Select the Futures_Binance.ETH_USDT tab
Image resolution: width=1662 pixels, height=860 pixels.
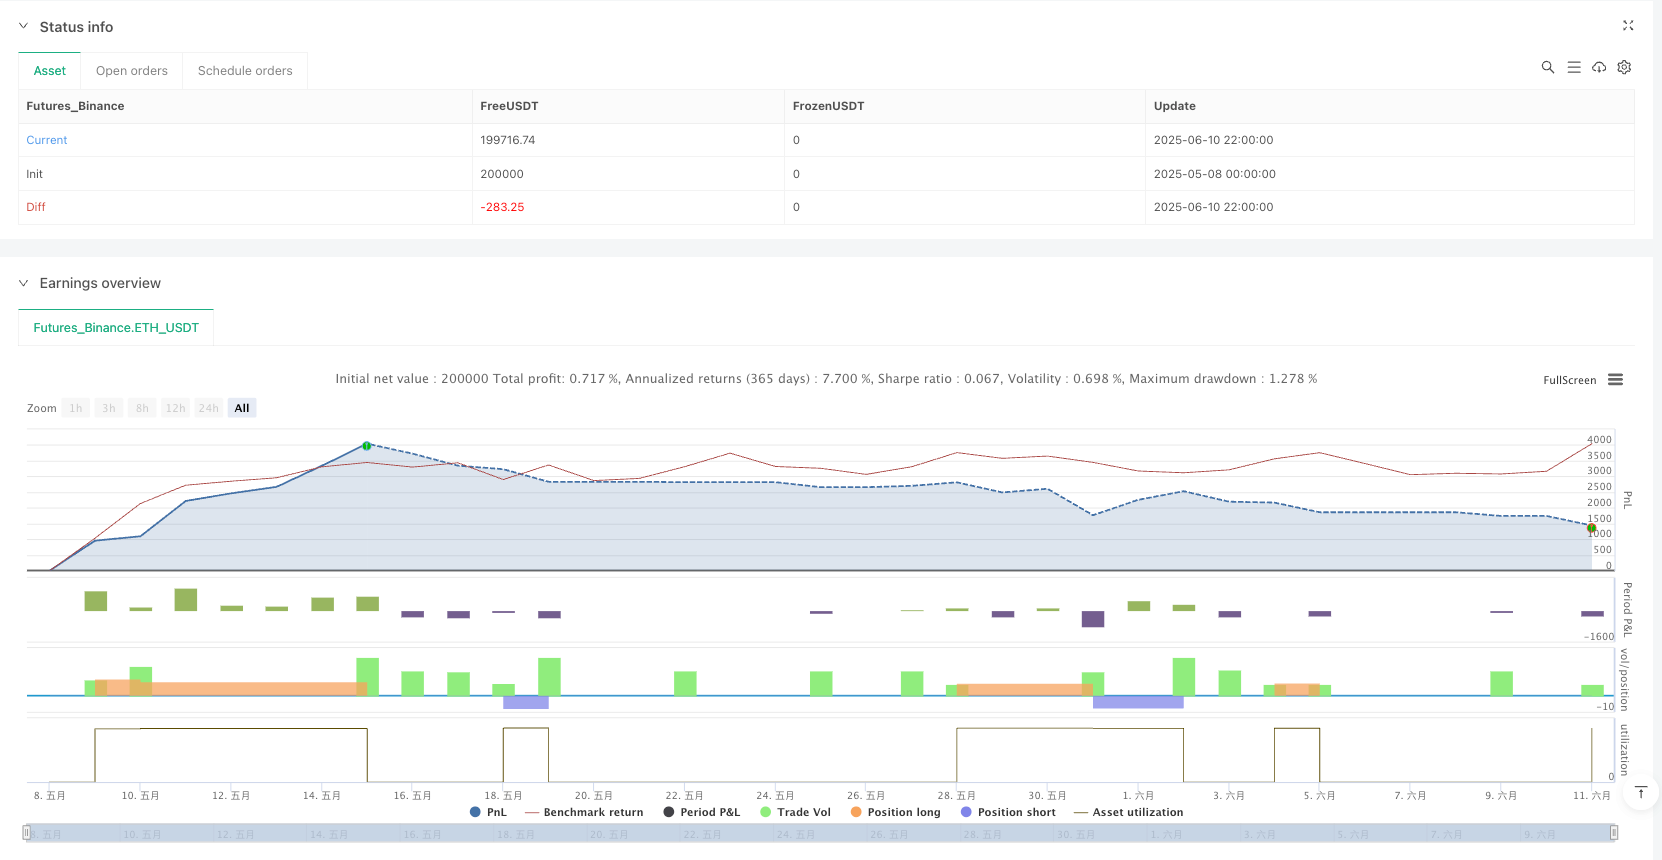(116, 328)
